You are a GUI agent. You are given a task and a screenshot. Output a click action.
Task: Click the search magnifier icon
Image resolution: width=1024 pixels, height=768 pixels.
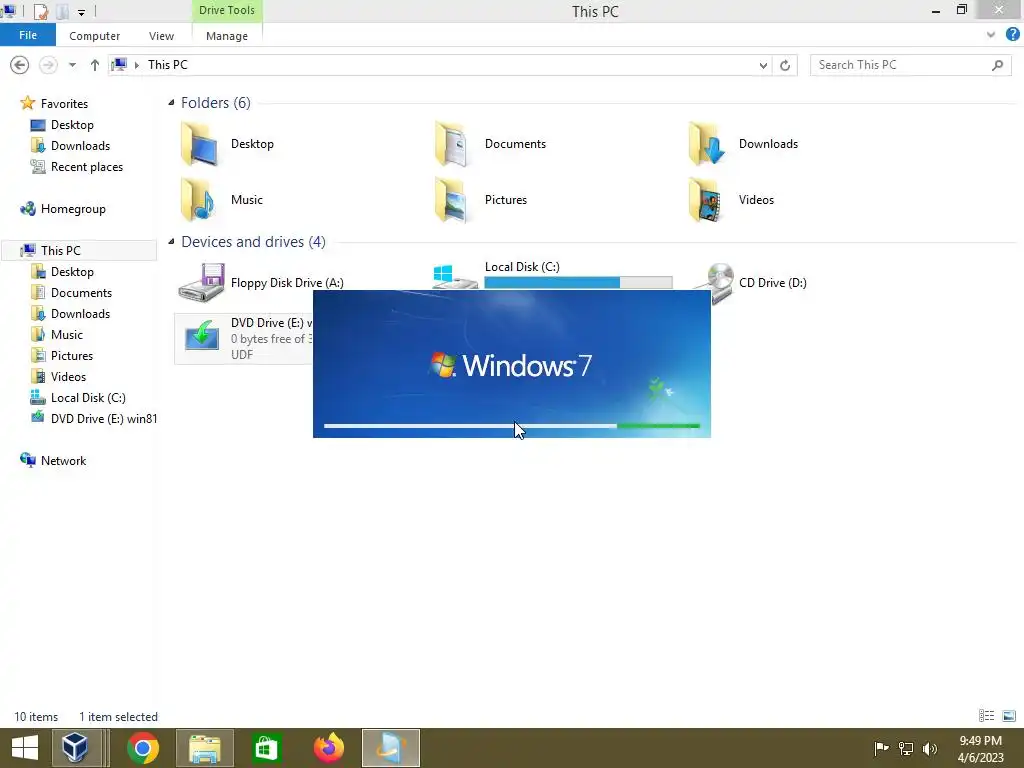pyautogui.click(x=997, y=65)
